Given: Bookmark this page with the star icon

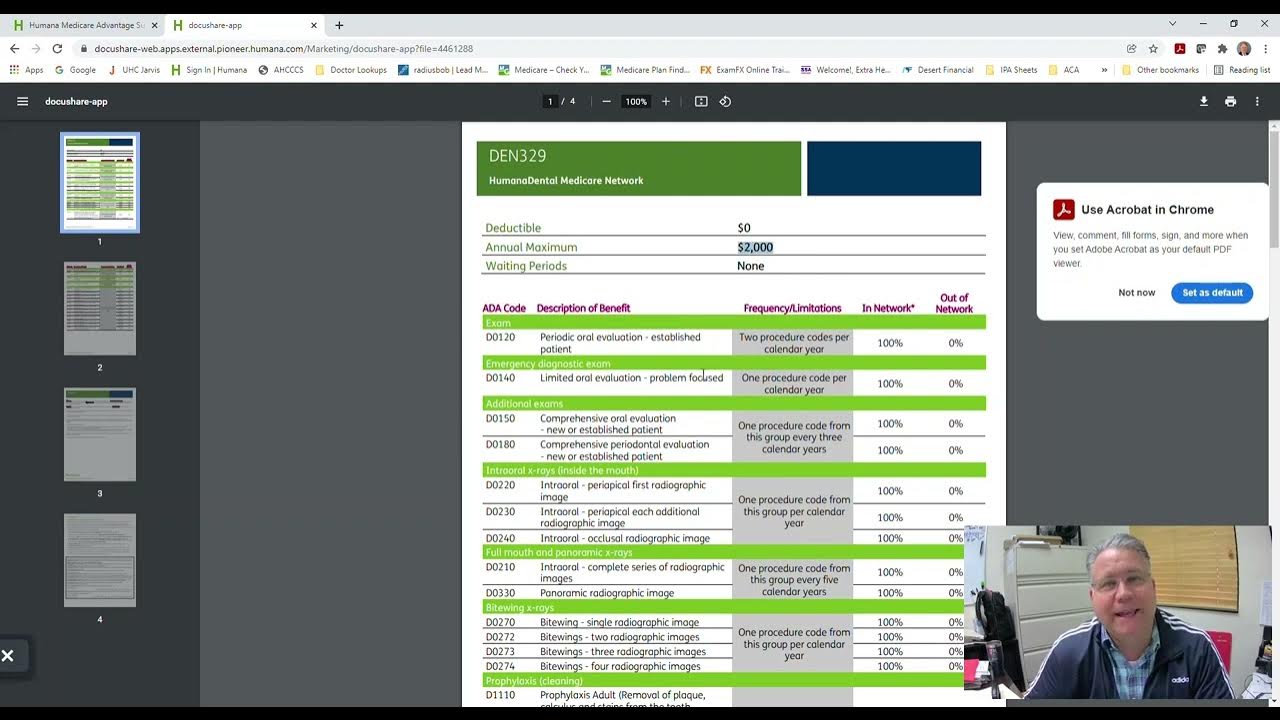Looking at the screenshot, I should (x=1153, y=48).
